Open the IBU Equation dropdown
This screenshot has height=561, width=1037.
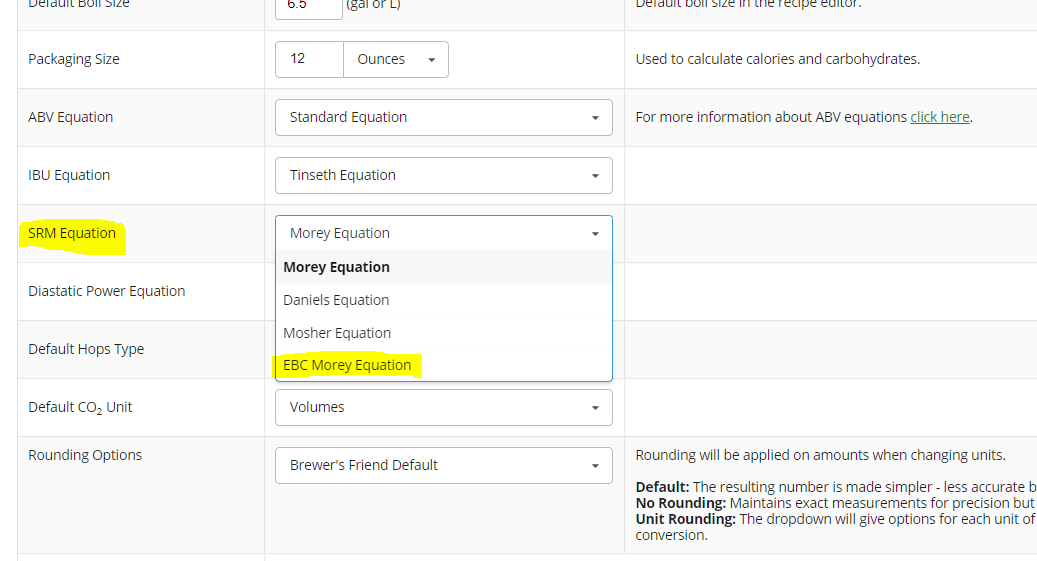(x=443, y=175)
